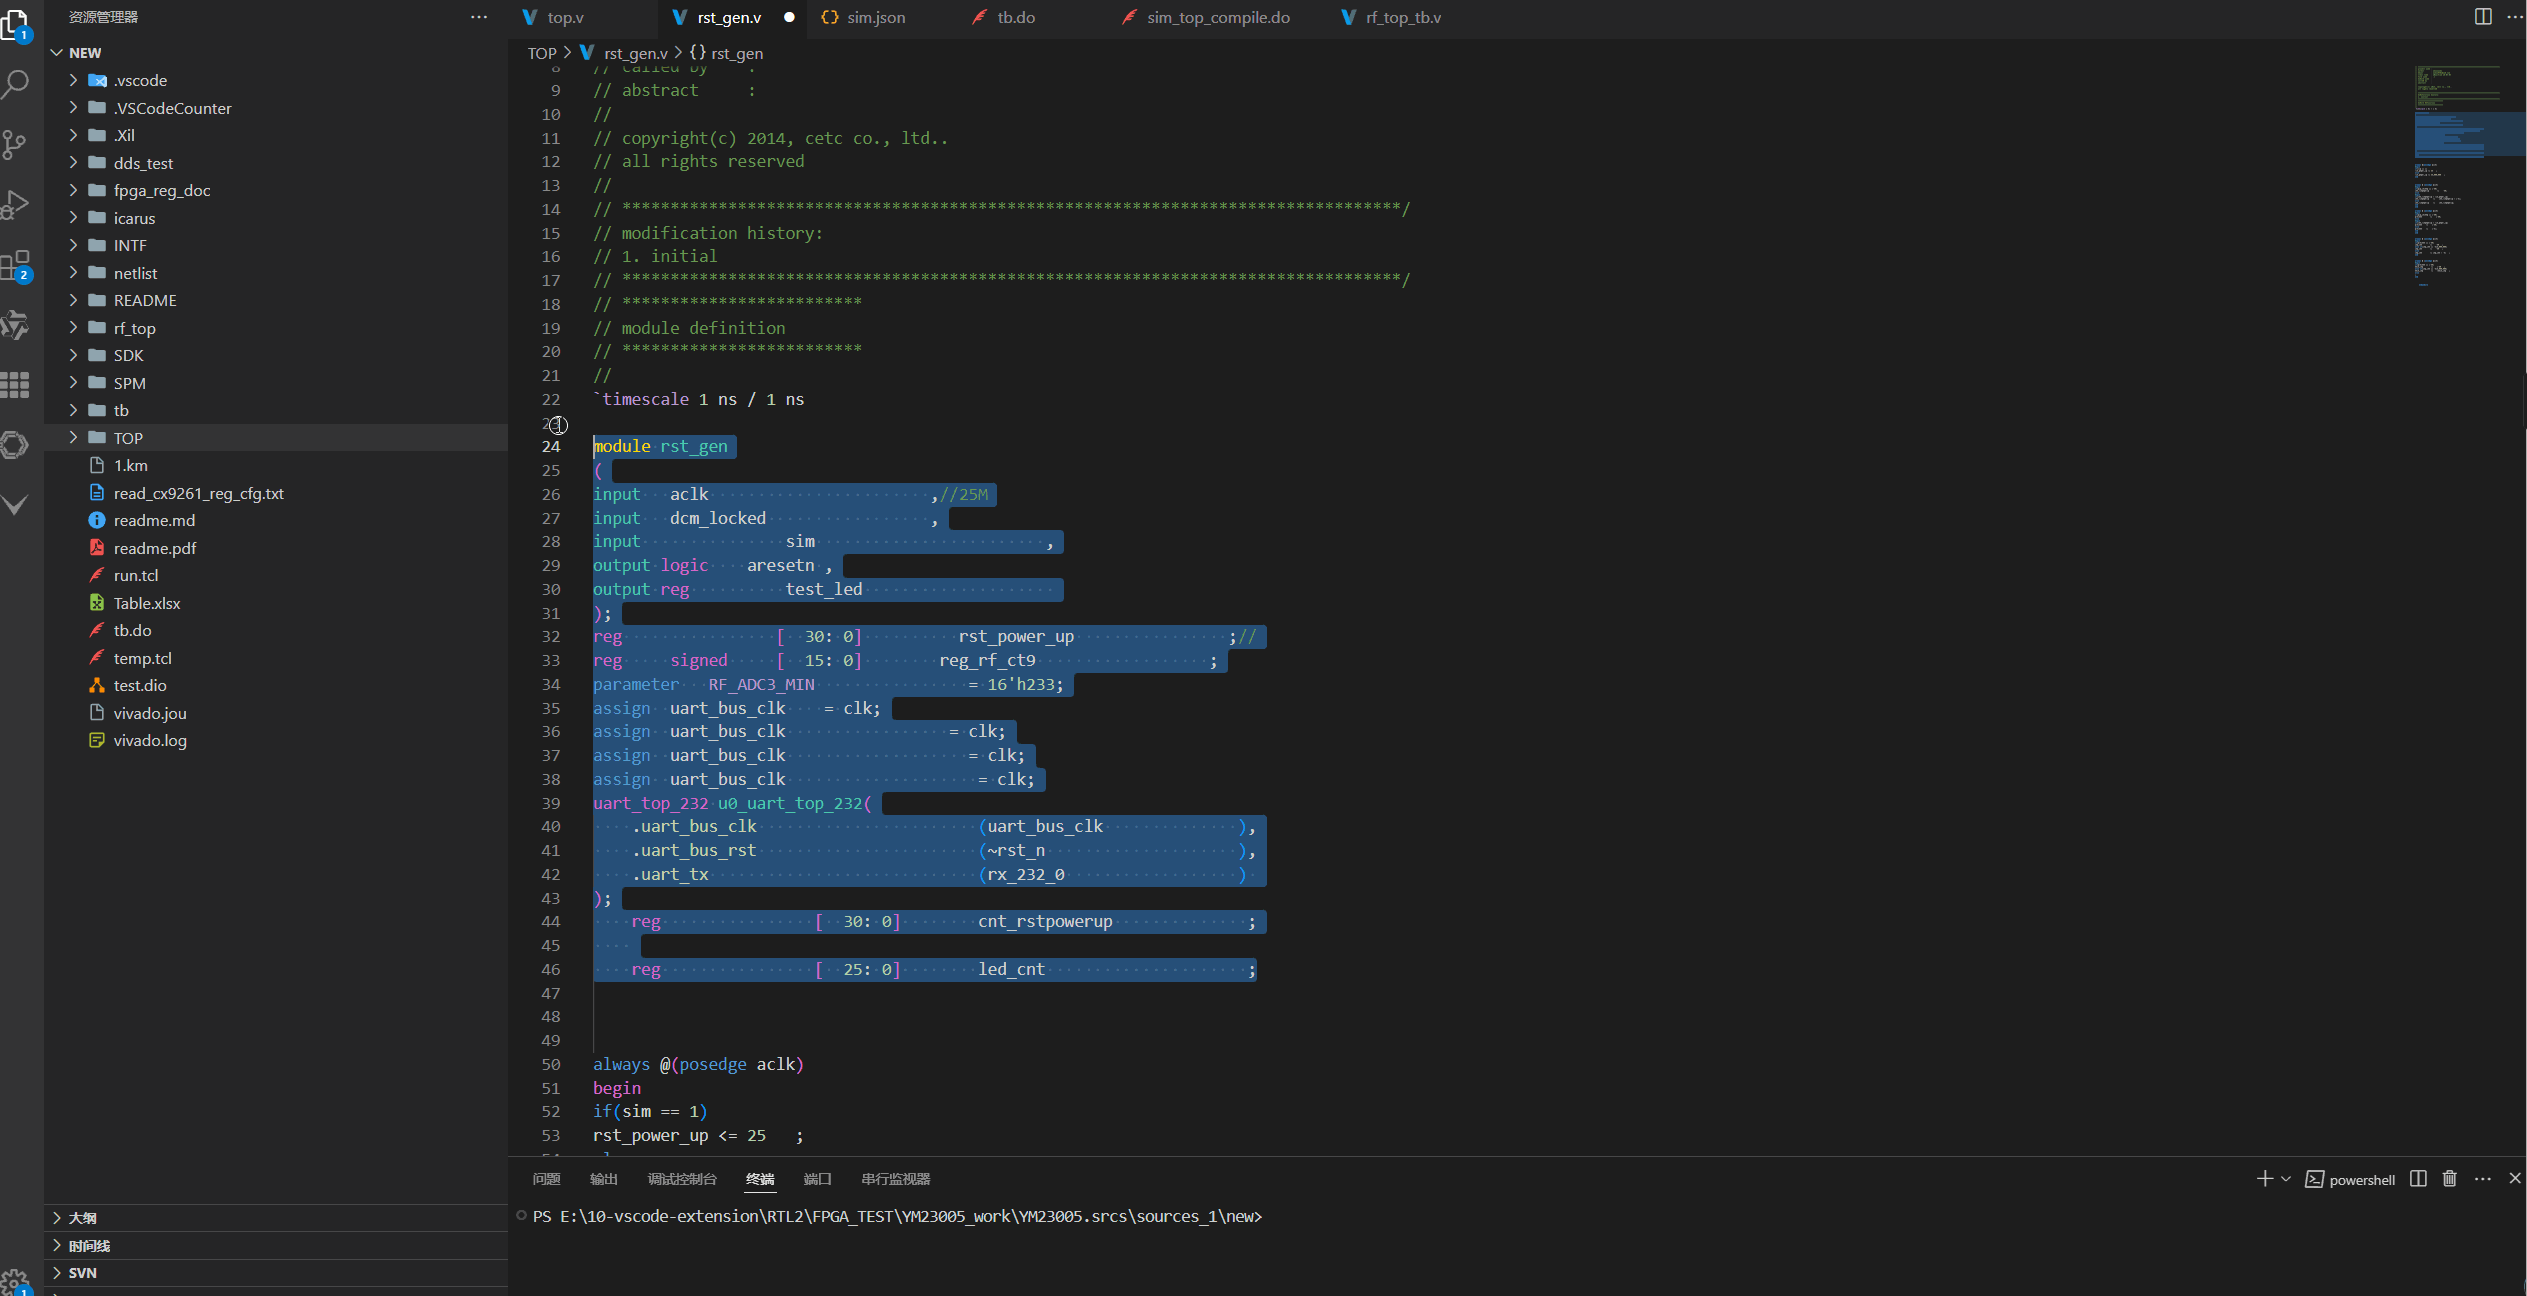Open the Search view in the activity bar
This screenshot has width=2527, height=1296.
click(x=16, y=84)
